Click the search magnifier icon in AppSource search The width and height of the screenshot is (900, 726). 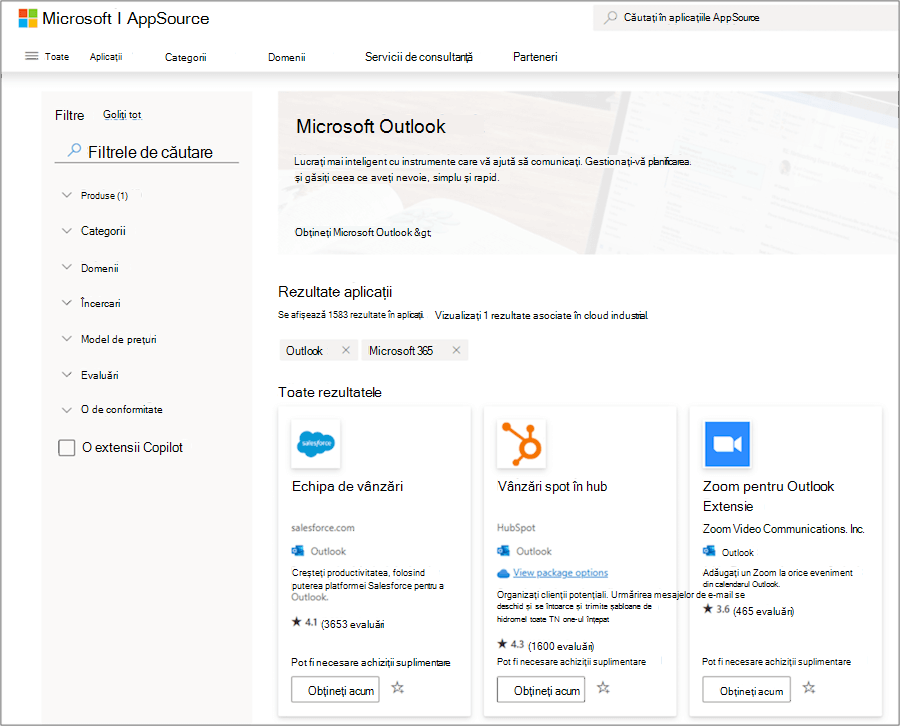[611, 17]
